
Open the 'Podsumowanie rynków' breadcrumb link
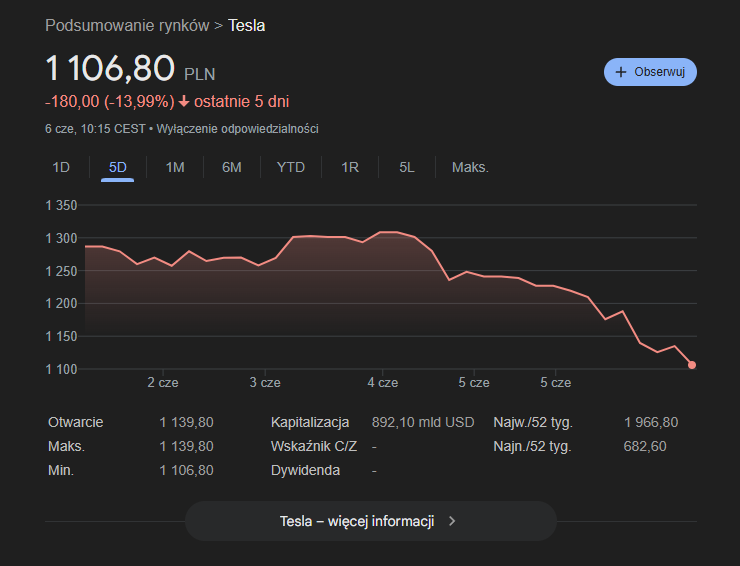click(127, 25)
